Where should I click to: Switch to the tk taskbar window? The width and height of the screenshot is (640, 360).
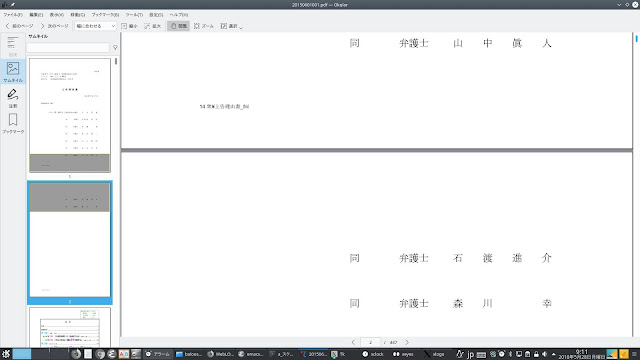coord(344,354)
